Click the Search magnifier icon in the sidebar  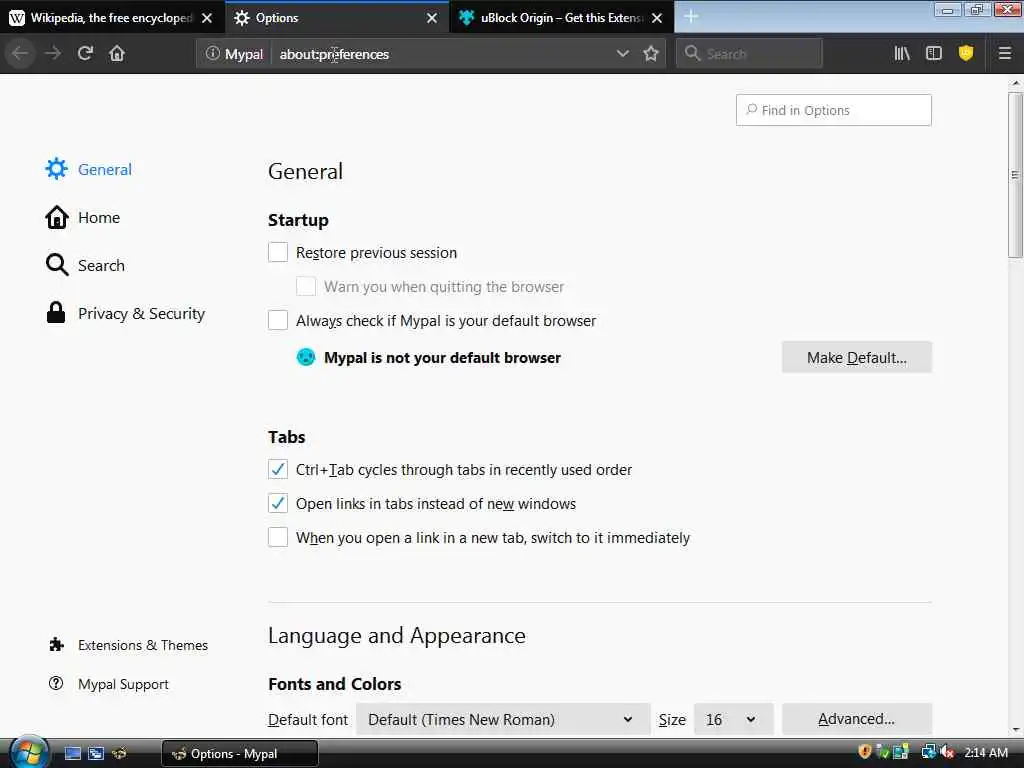click(x=57, y=265)
